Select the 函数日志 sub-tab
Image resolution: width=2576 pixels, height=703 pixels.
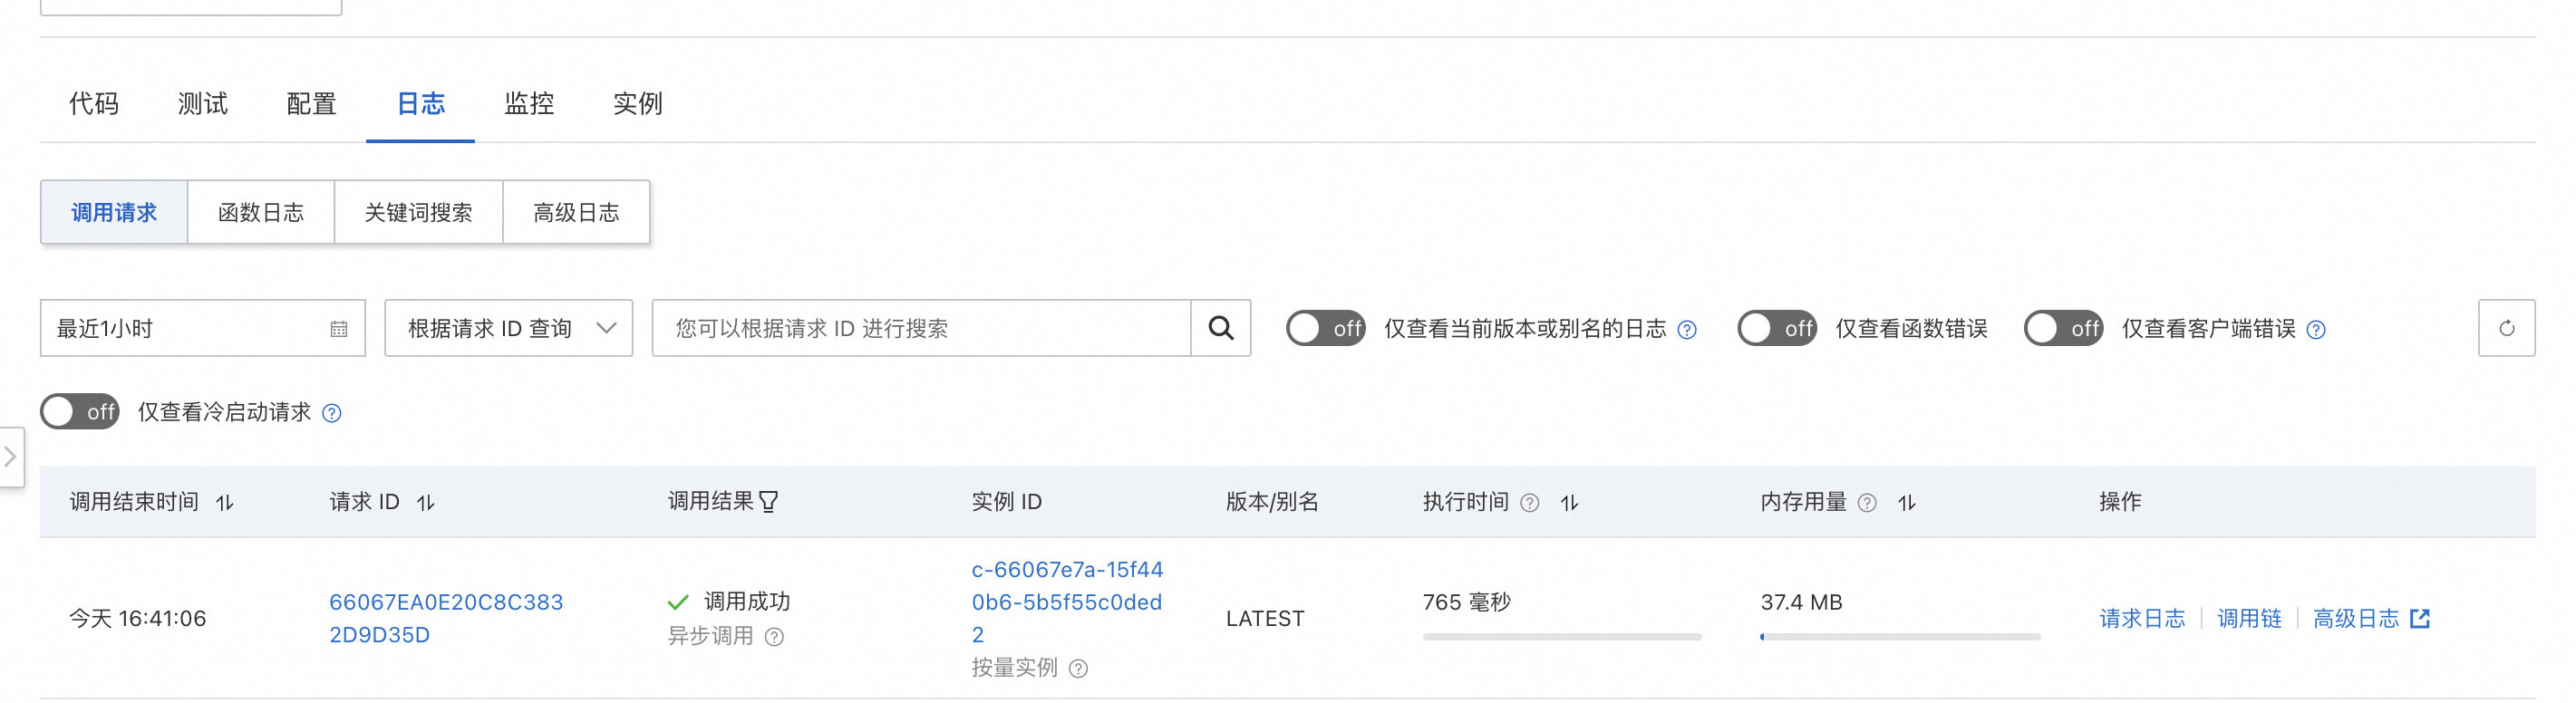(261, 212)
